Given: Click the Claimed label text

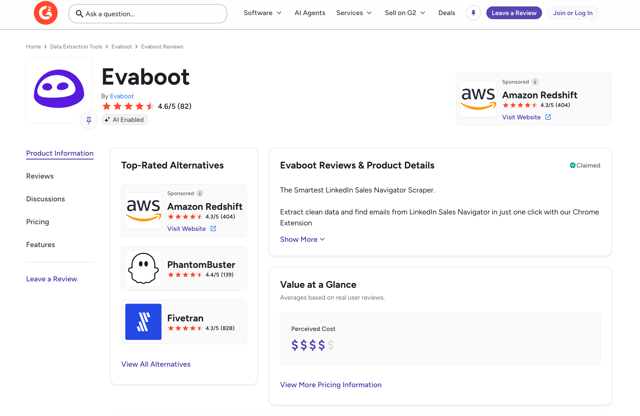Looking at the screenshot, I should [x=588, y=165].
